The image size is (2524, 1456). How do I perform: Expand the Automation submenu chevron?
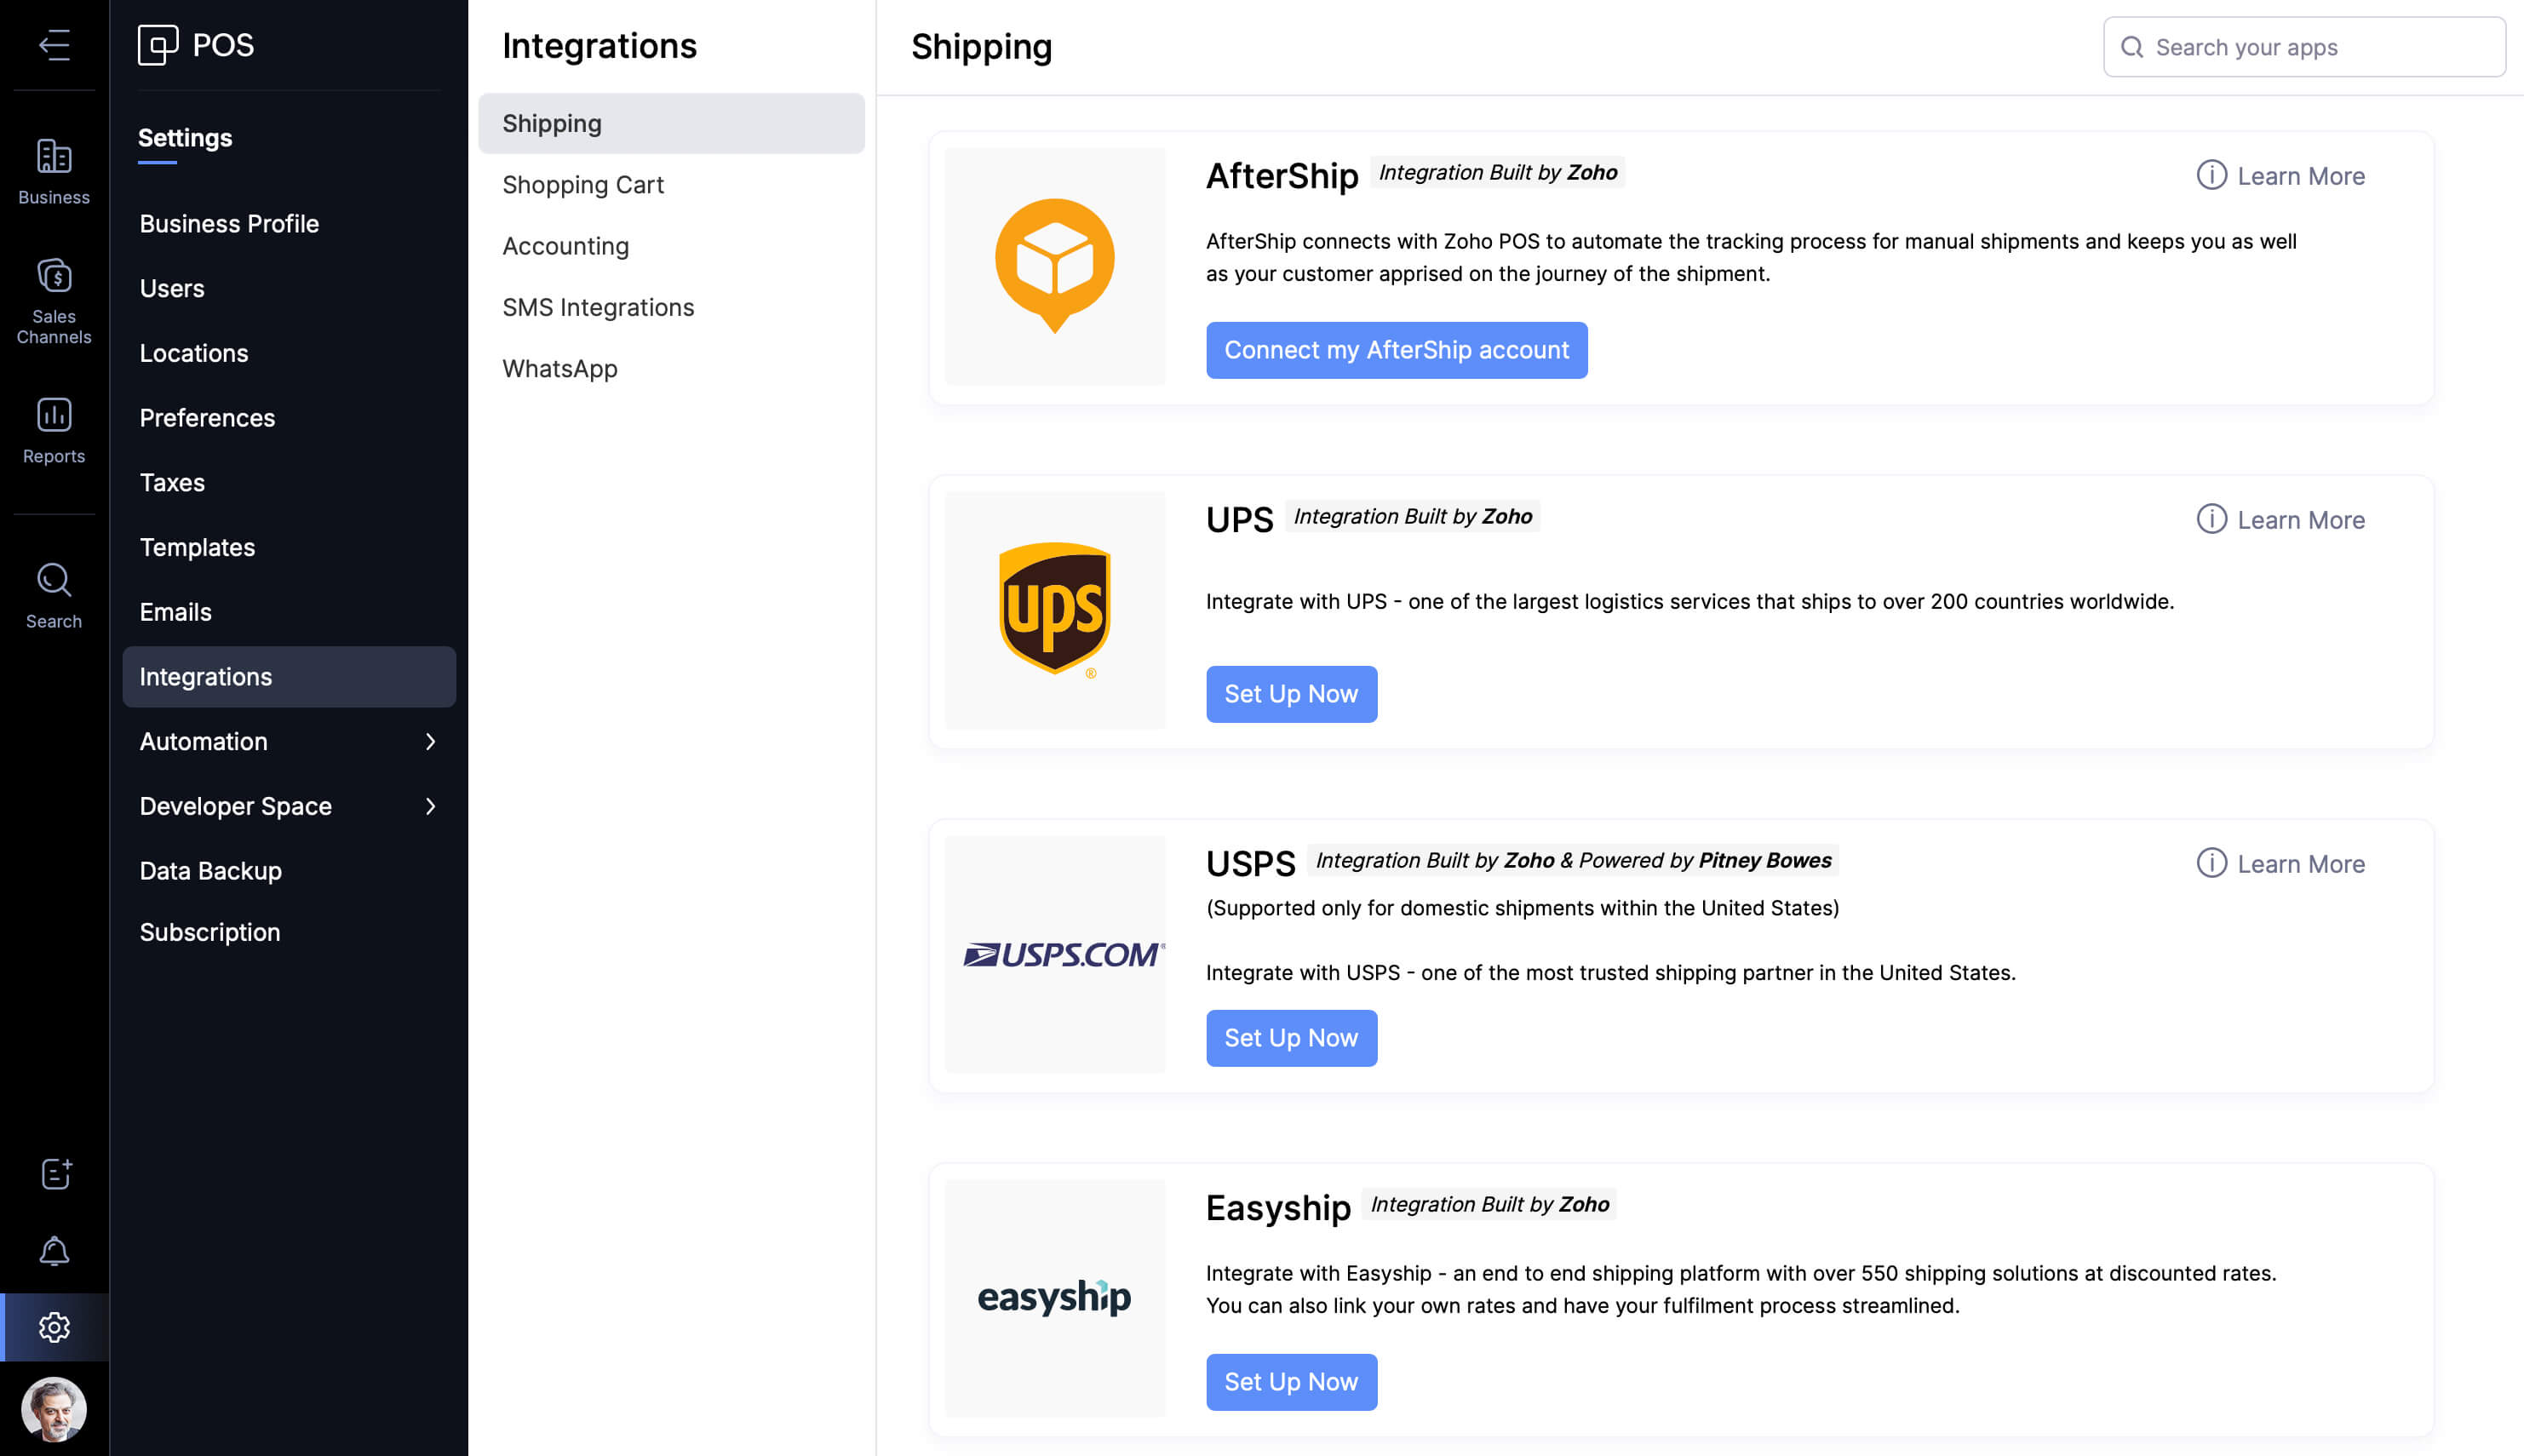(430, 741)
